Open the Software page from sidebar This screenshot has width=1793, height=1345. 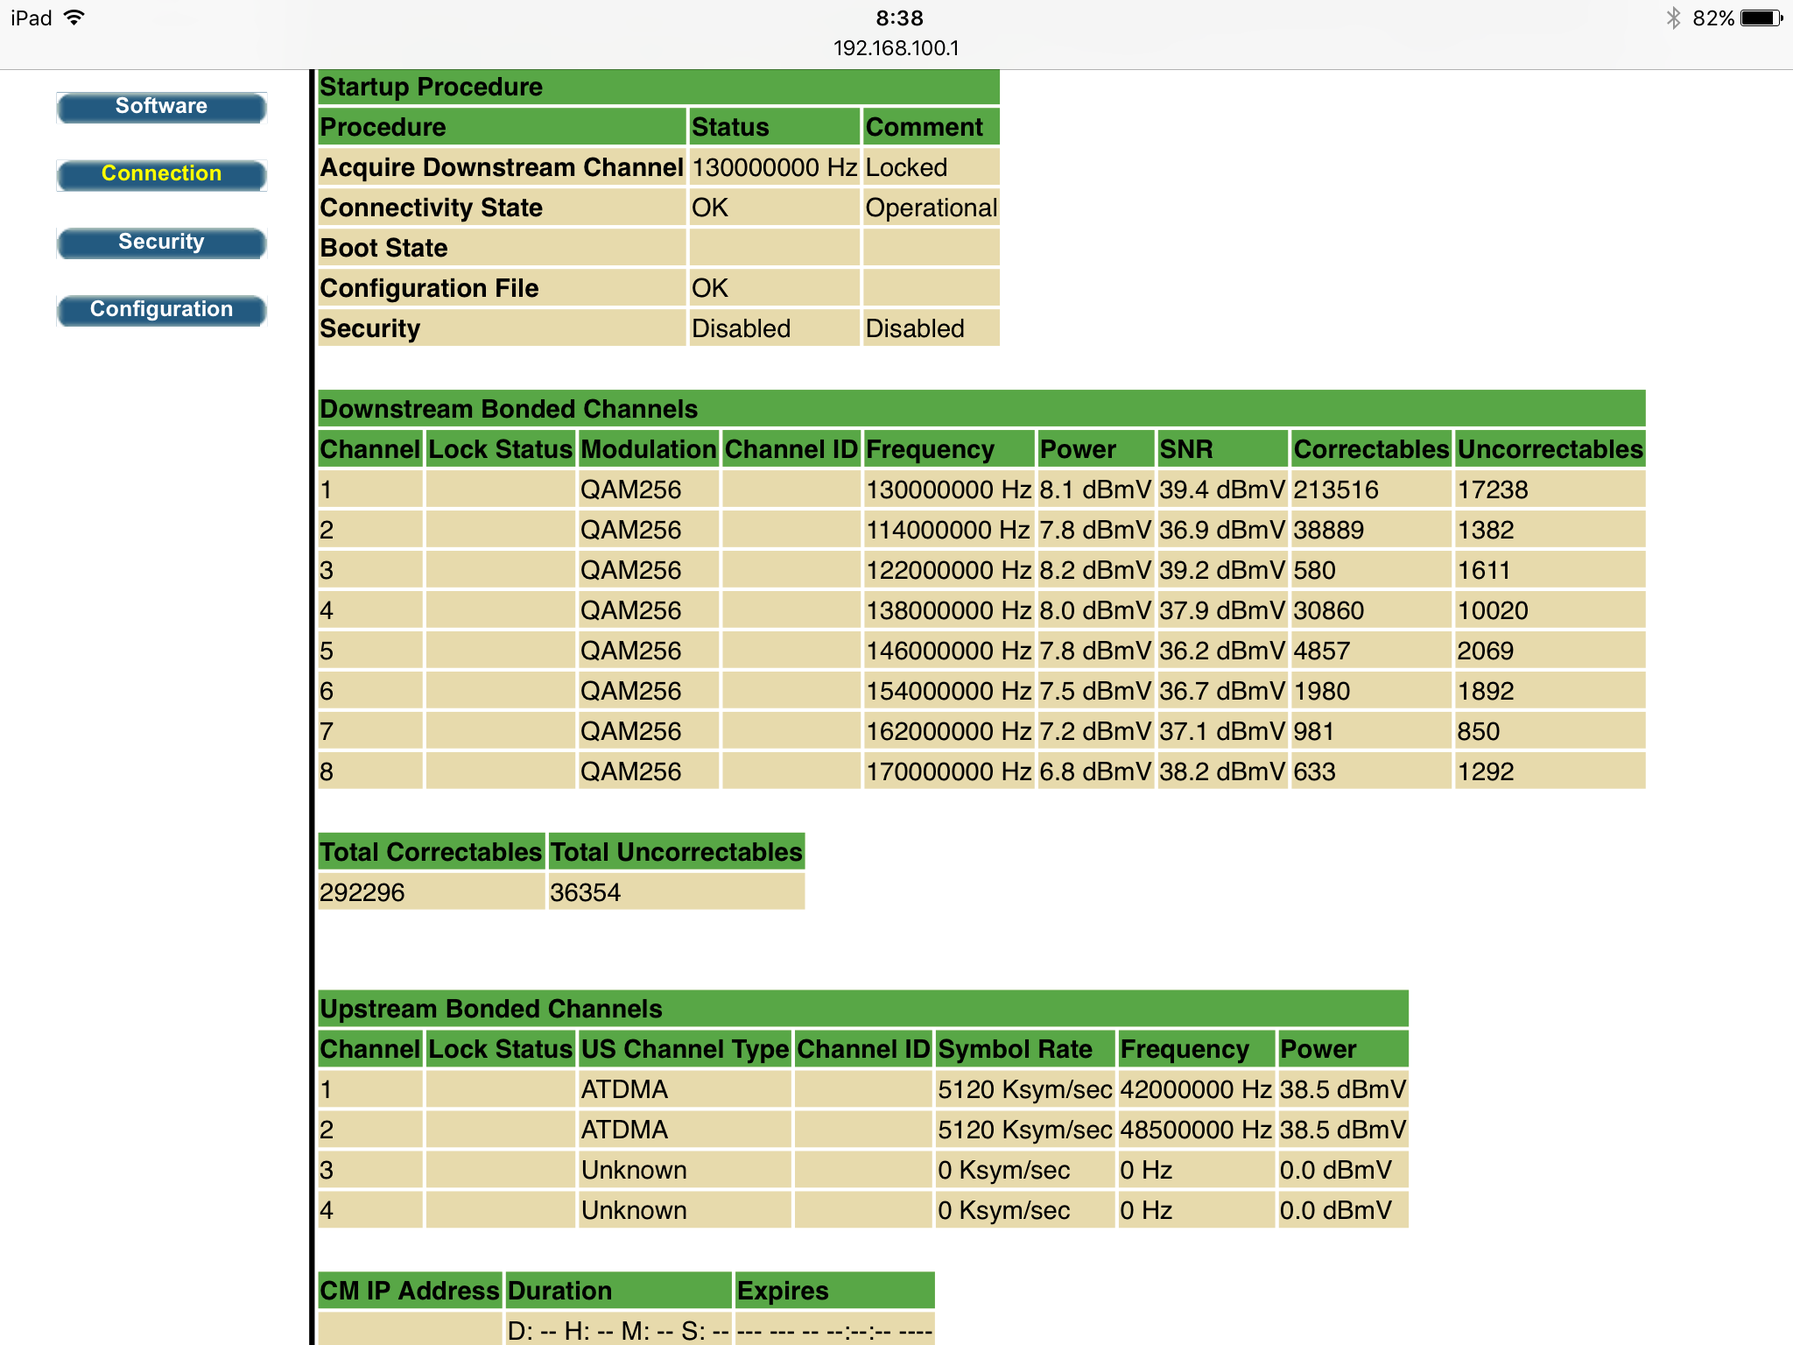coord(161,106)
